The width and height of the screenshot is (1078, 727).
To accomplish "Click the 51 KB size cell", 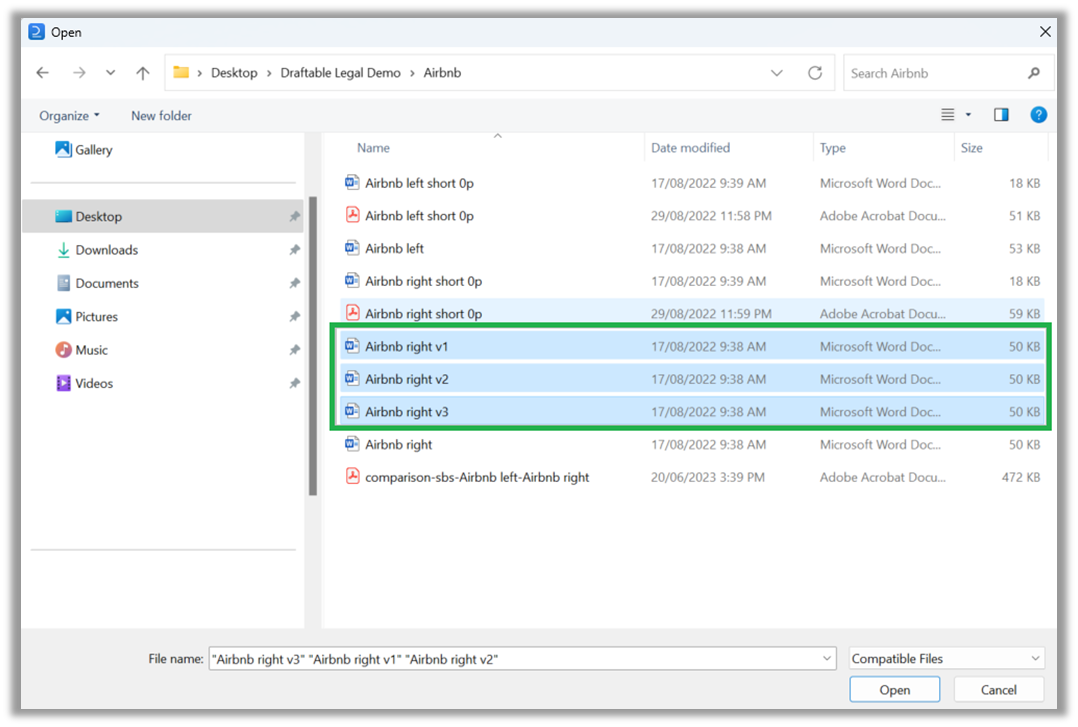I will tap(1024, 216).
